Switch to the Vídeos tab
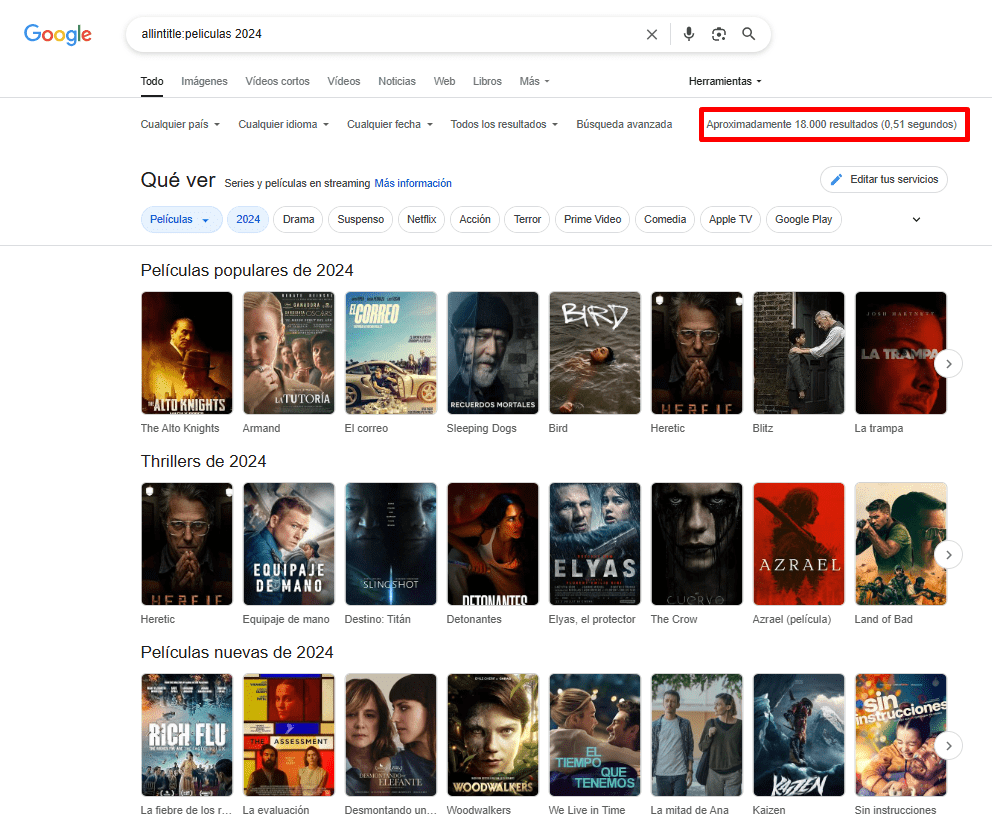 point(344,82)
